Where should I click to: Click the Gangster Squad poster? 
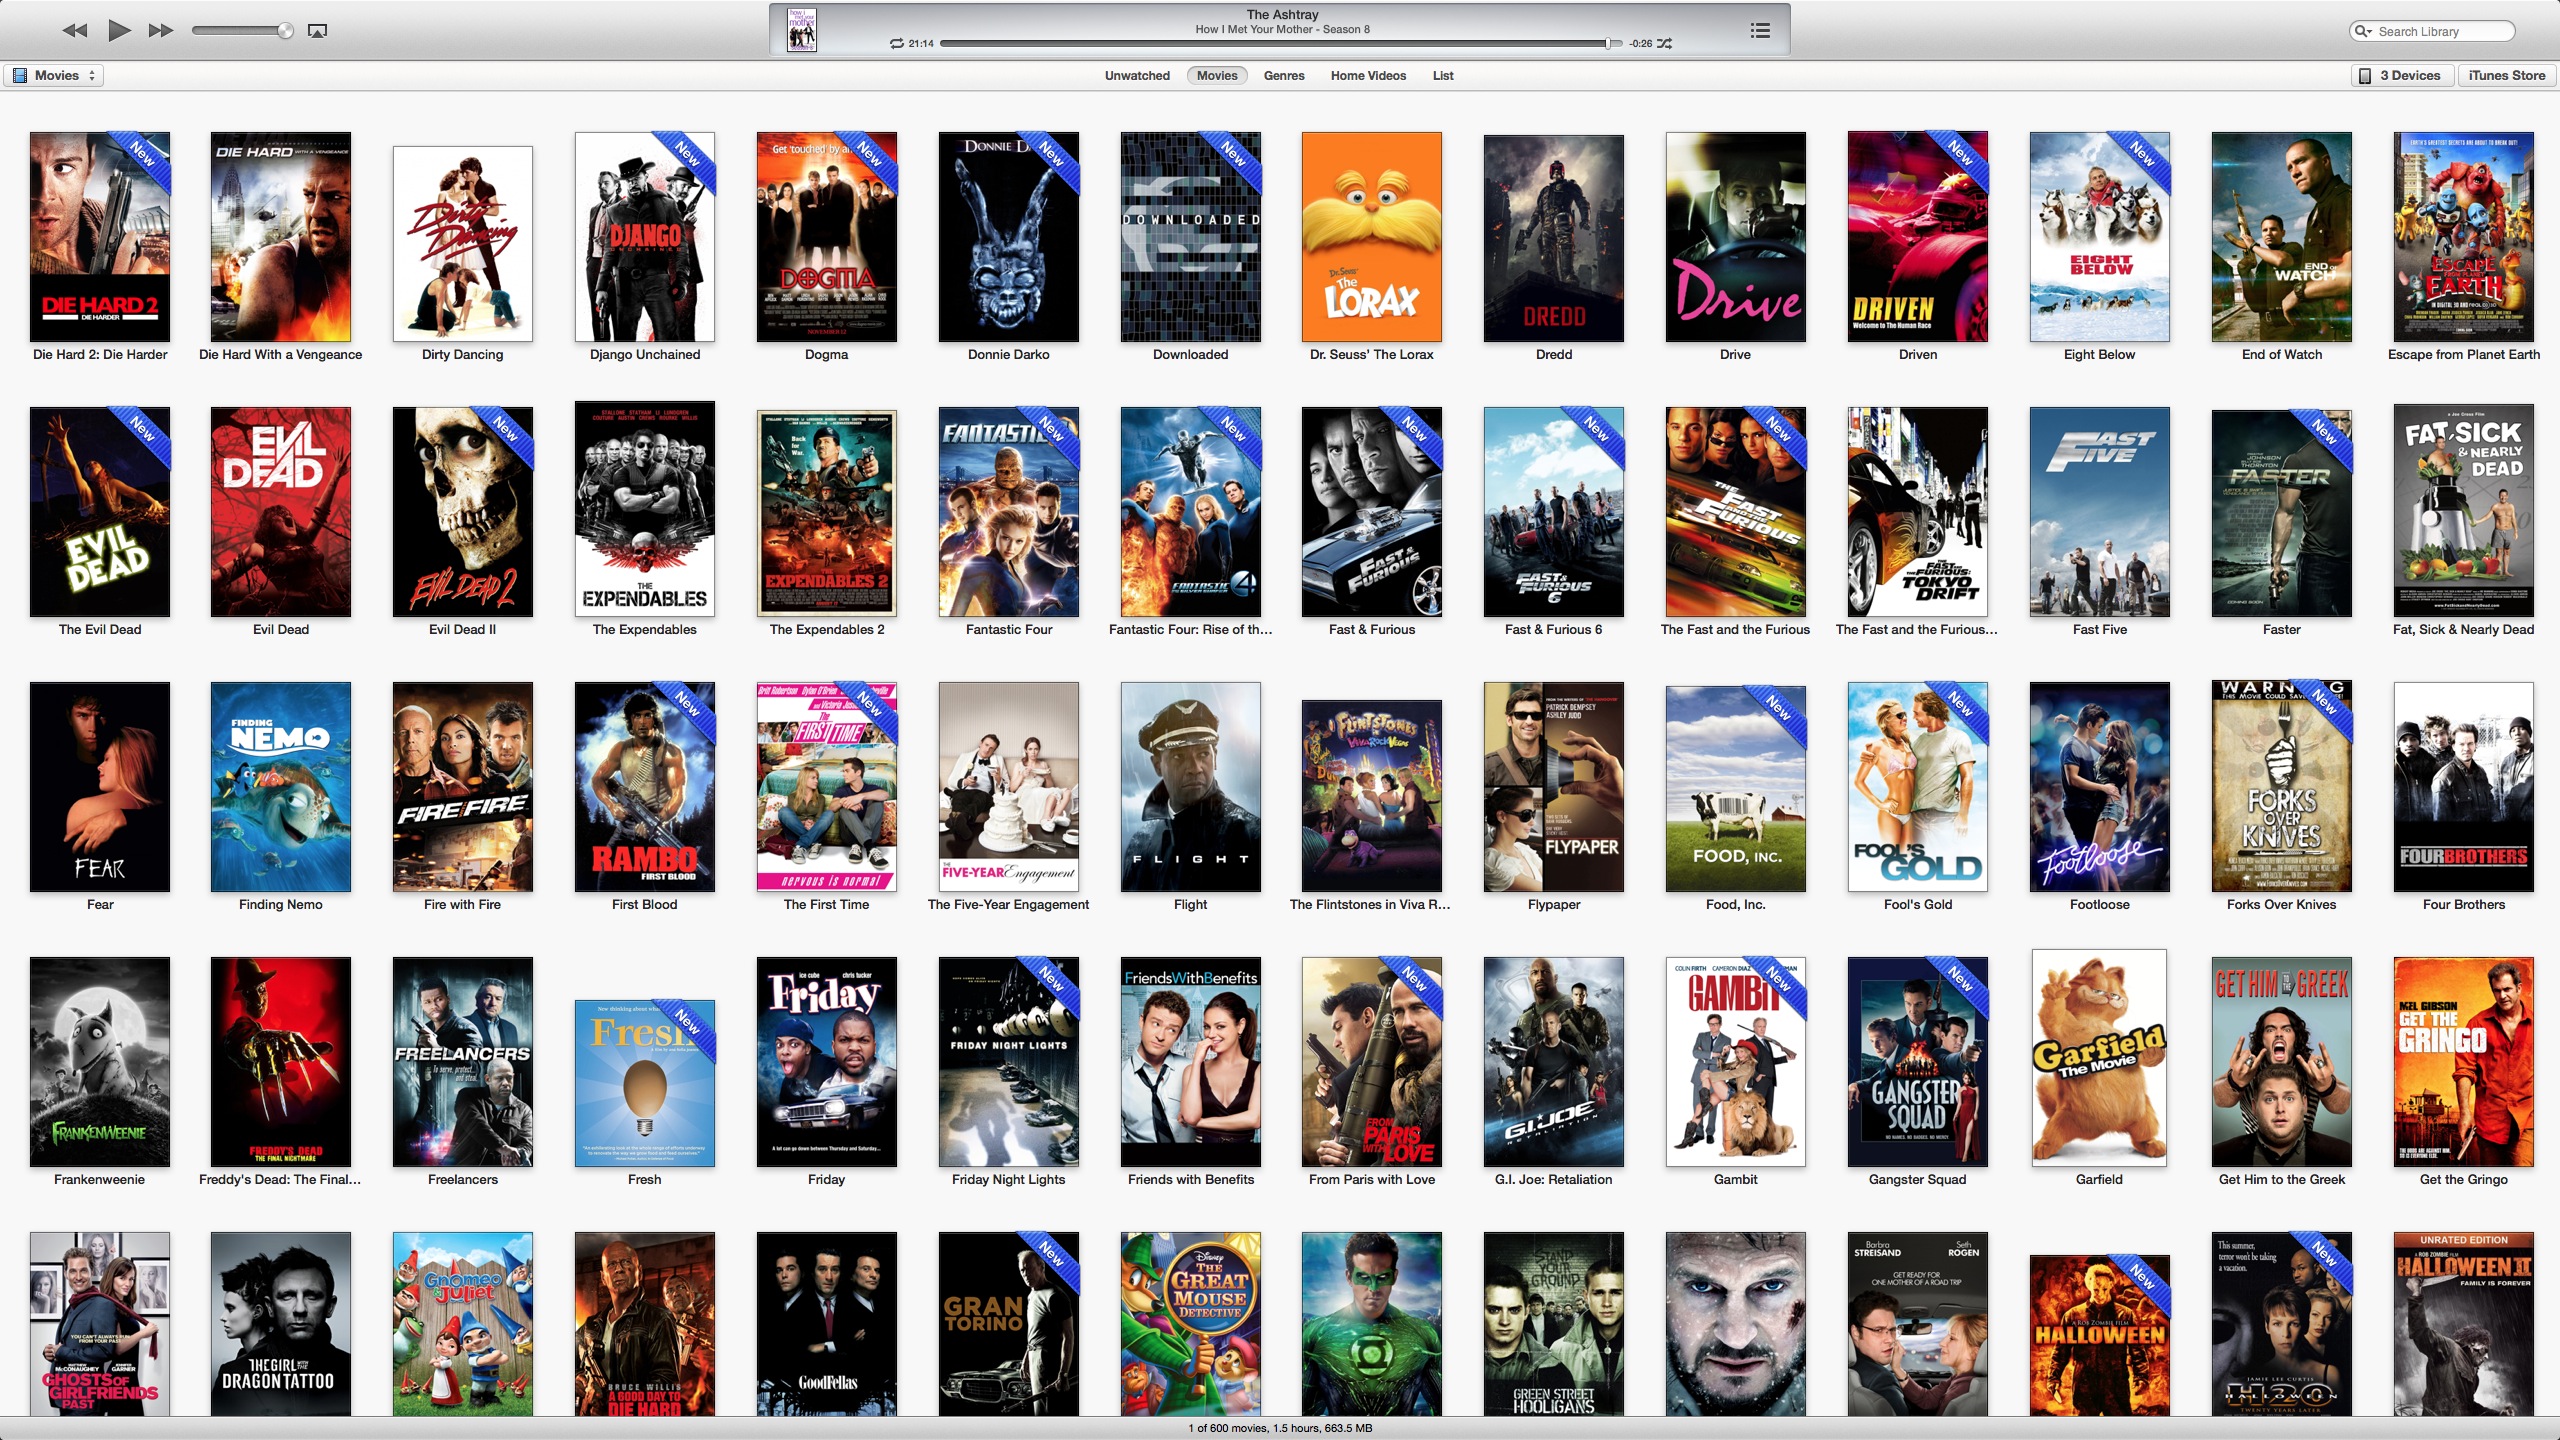tap(1918, 1062)
